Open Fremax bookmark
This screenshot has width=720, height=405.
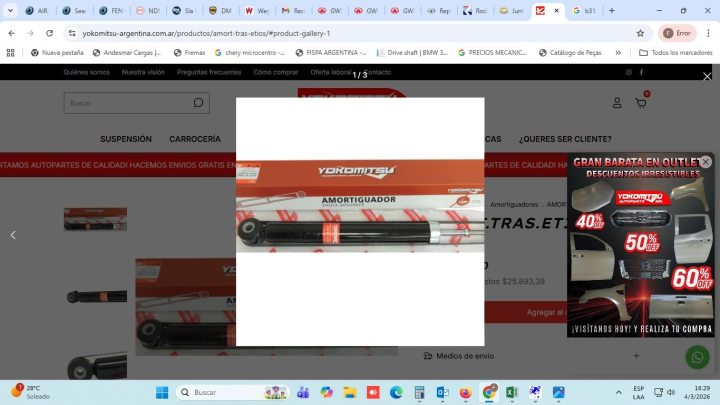189,53
